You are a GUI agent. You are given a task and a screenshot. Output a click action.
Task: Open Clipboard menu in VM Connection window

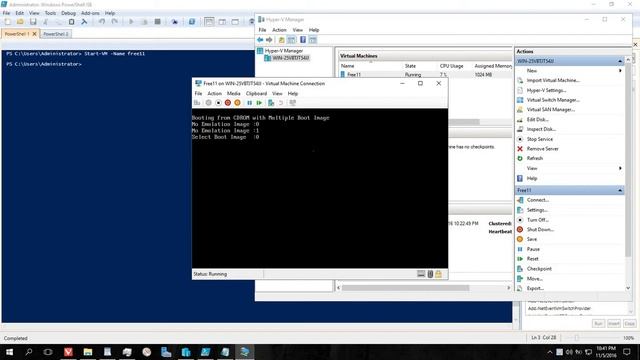pos(256,93)
